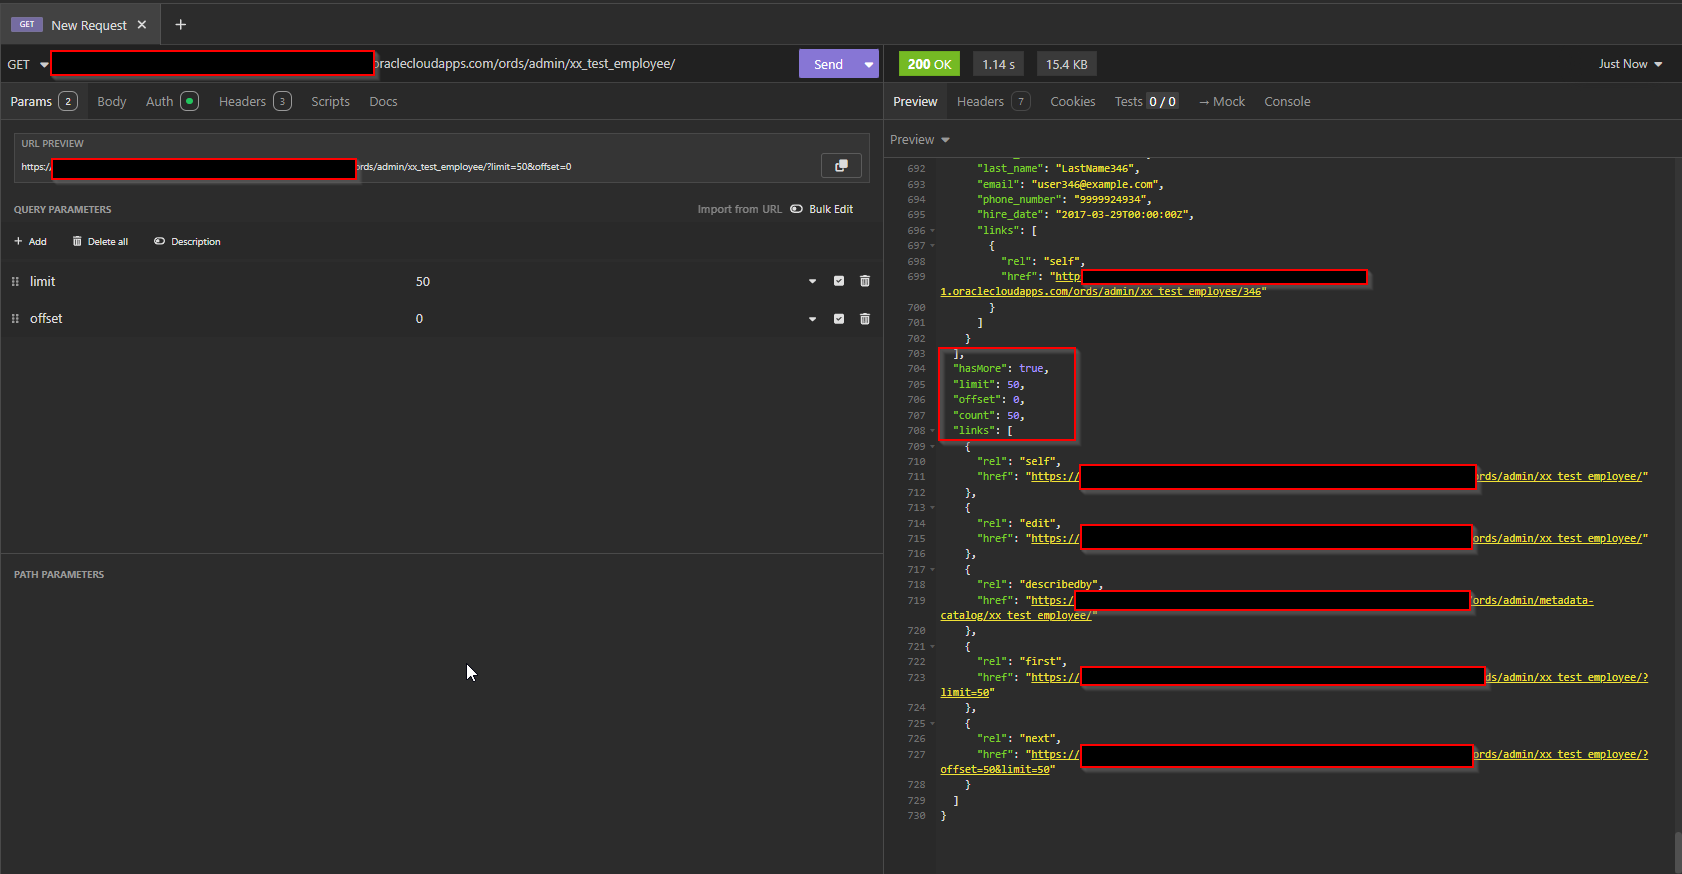Delete the offset parameter with trash icon

pyautogui.click(x=865, y=319)
